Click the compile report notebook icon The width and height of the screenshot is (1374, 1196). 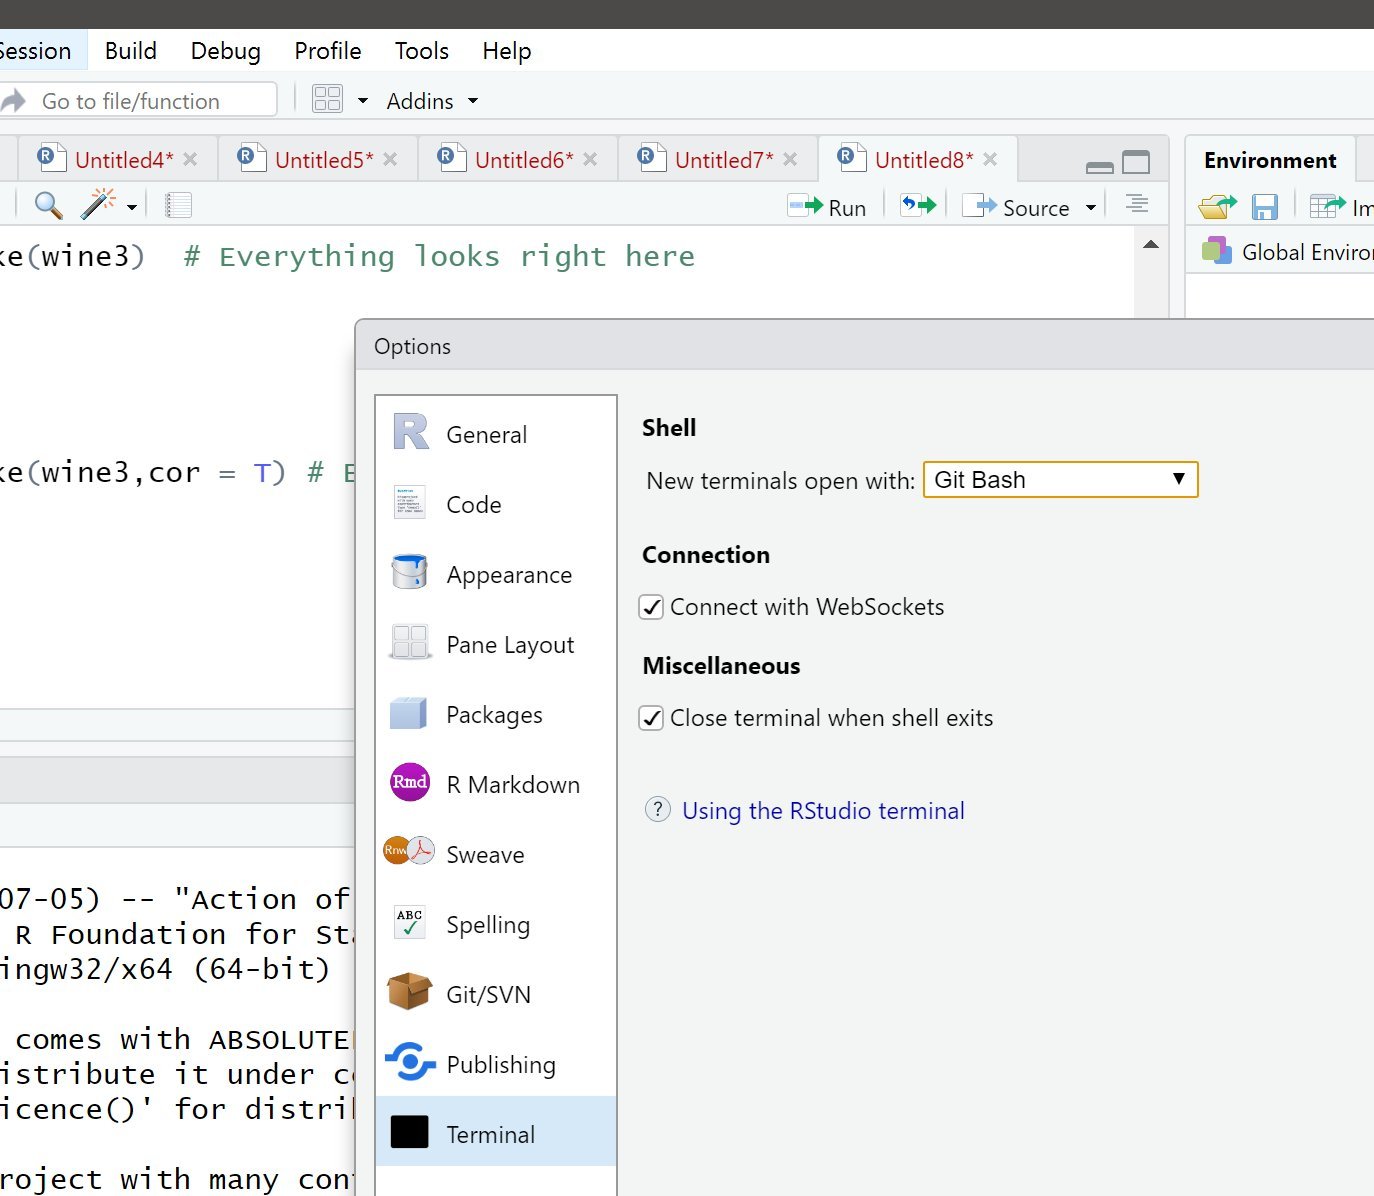tap(178, 205)
